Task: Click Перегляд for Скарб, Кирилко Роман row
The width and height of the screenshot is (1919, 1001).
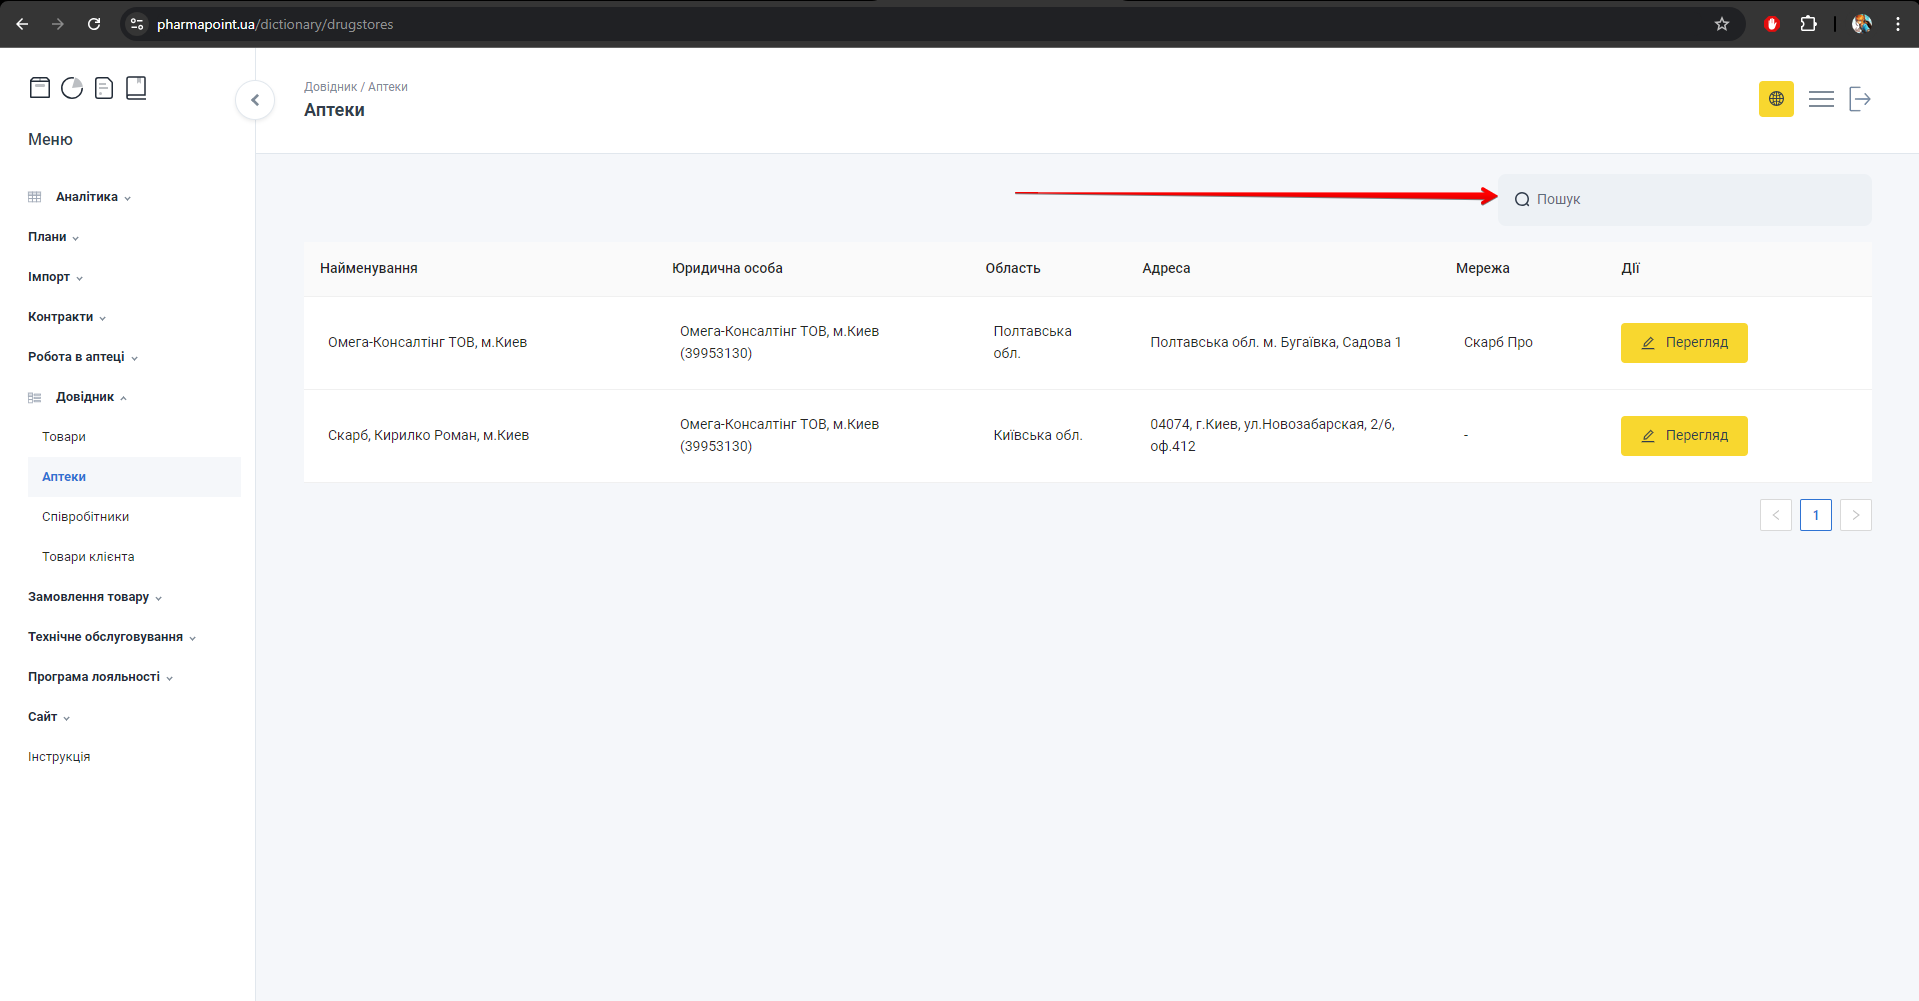Action: tap(1684, 436)
